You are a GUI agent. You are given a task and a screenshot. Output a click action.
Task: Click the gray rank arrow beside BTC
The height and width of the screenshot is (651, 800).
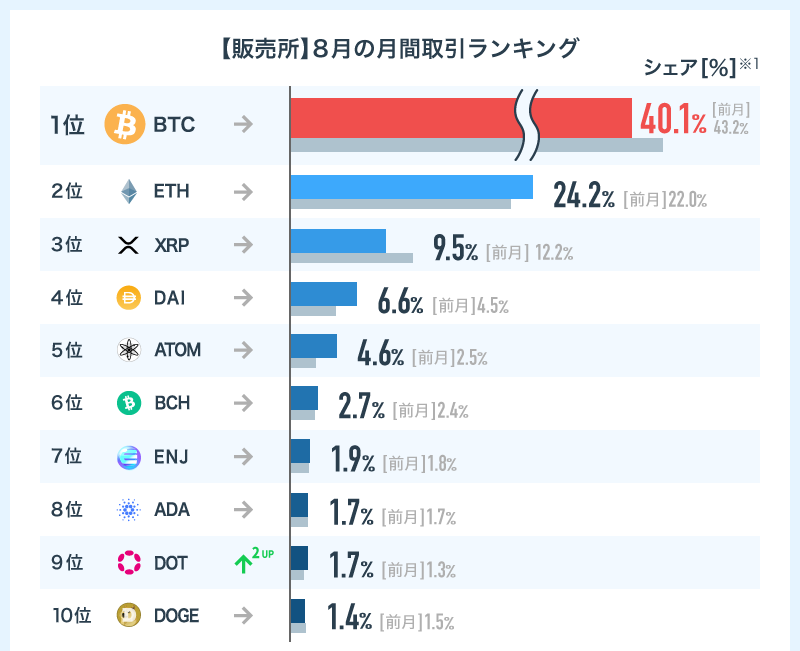coord(242,125)
